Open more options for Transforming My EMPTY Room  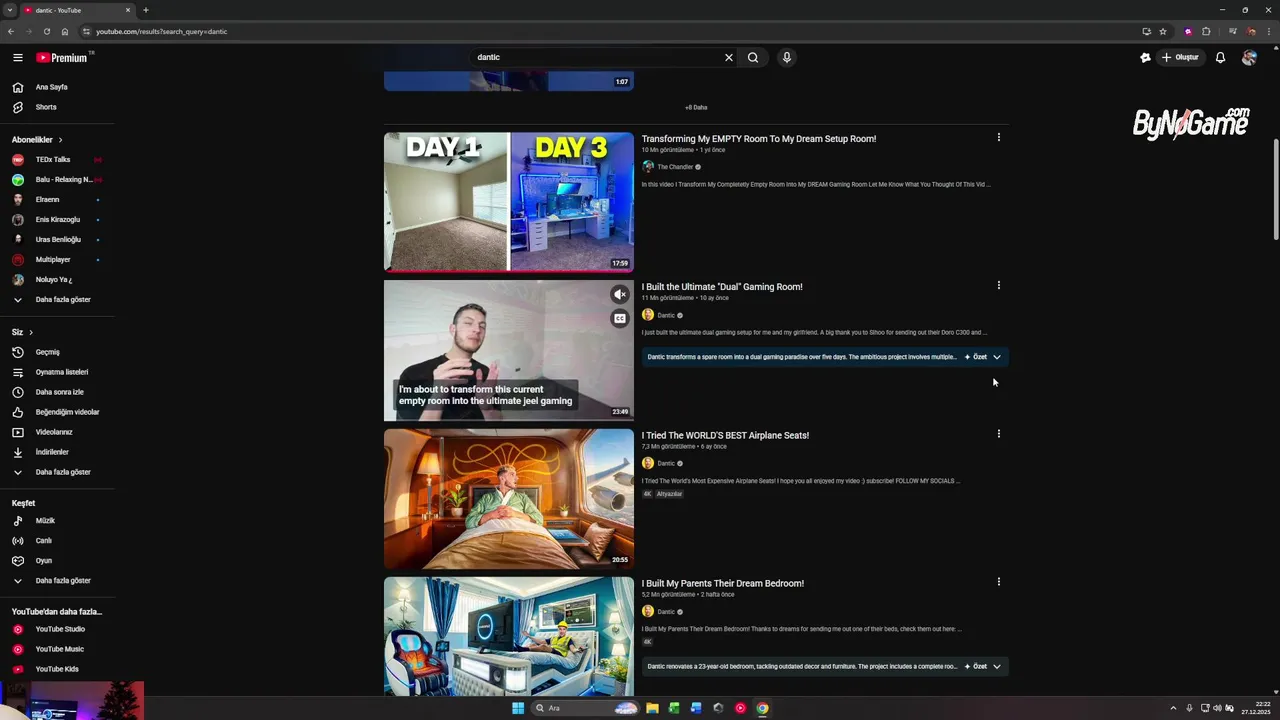pyautogui.click(x=998, y=138)
